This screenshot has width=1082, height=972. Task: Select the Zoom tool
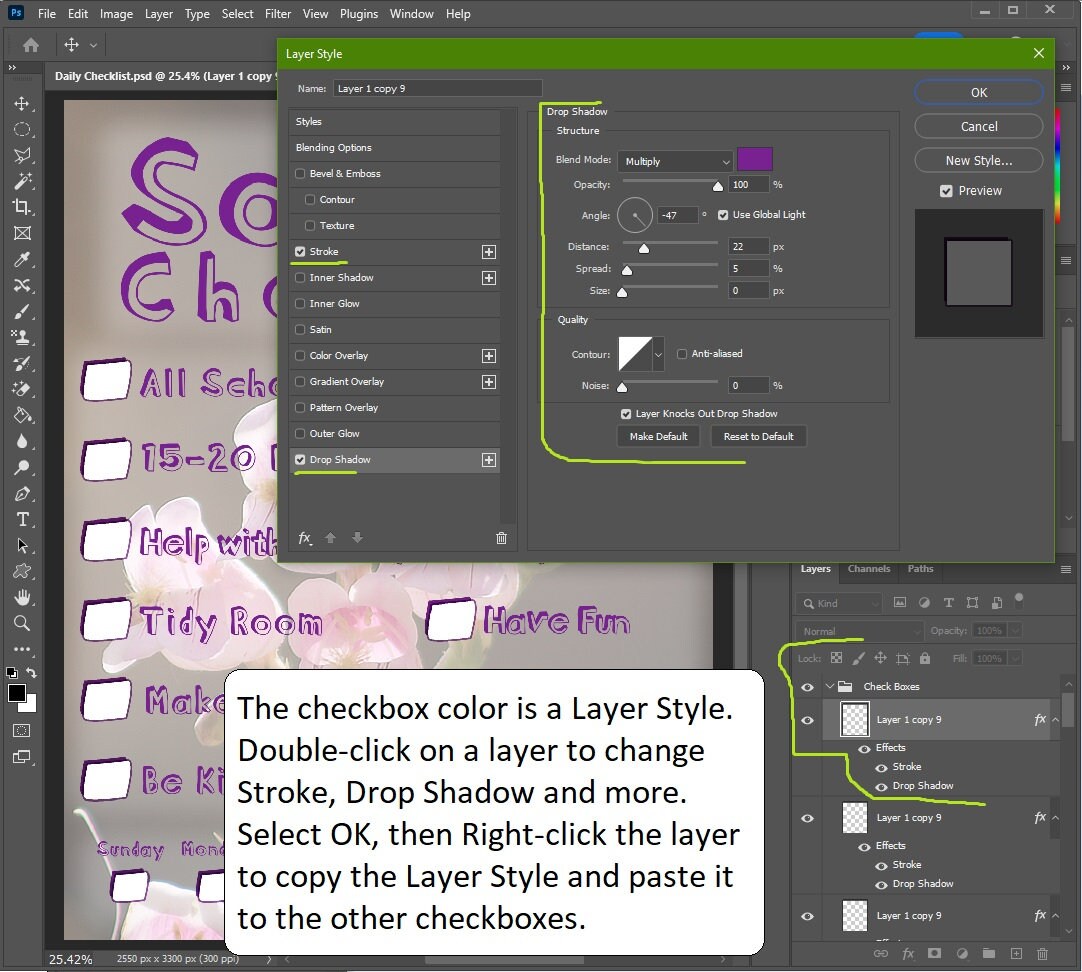pyautogui.click(x=22, y=623)
